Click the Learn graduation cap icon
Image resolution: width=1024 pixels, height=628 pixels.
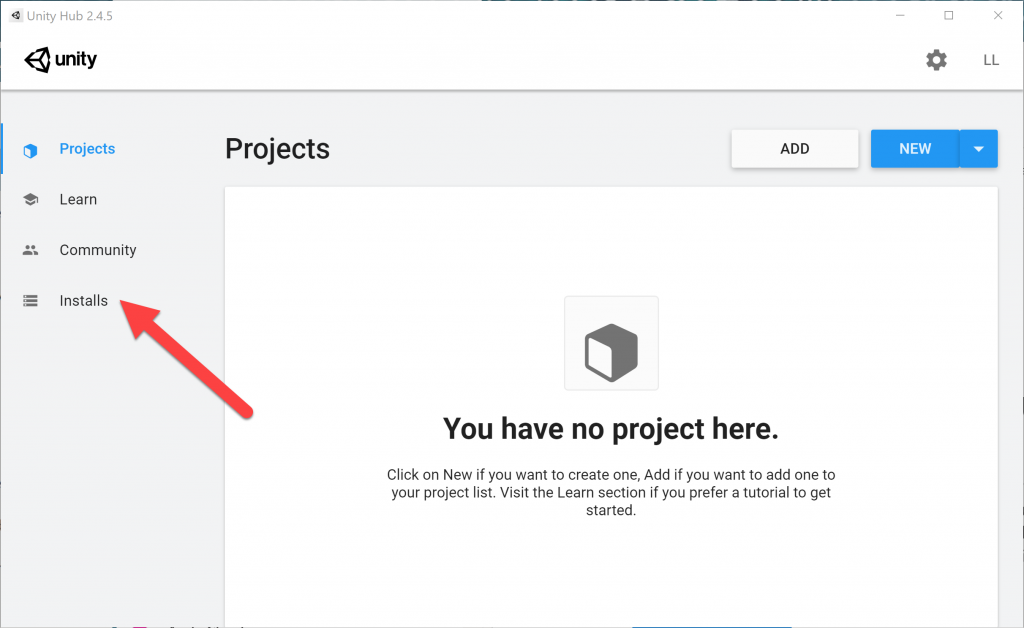pyautogui.click(x=30, y=199)
